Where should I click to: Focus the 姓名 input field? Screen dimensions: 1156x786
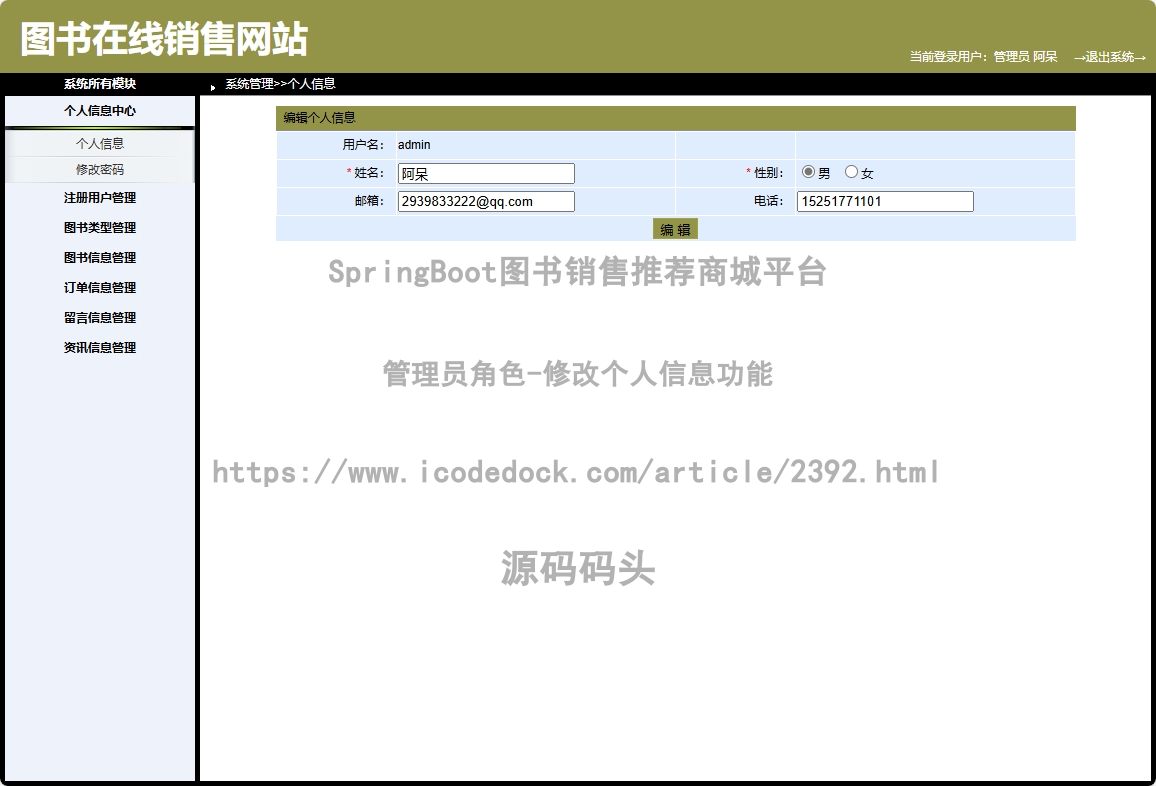pos(486,173)
